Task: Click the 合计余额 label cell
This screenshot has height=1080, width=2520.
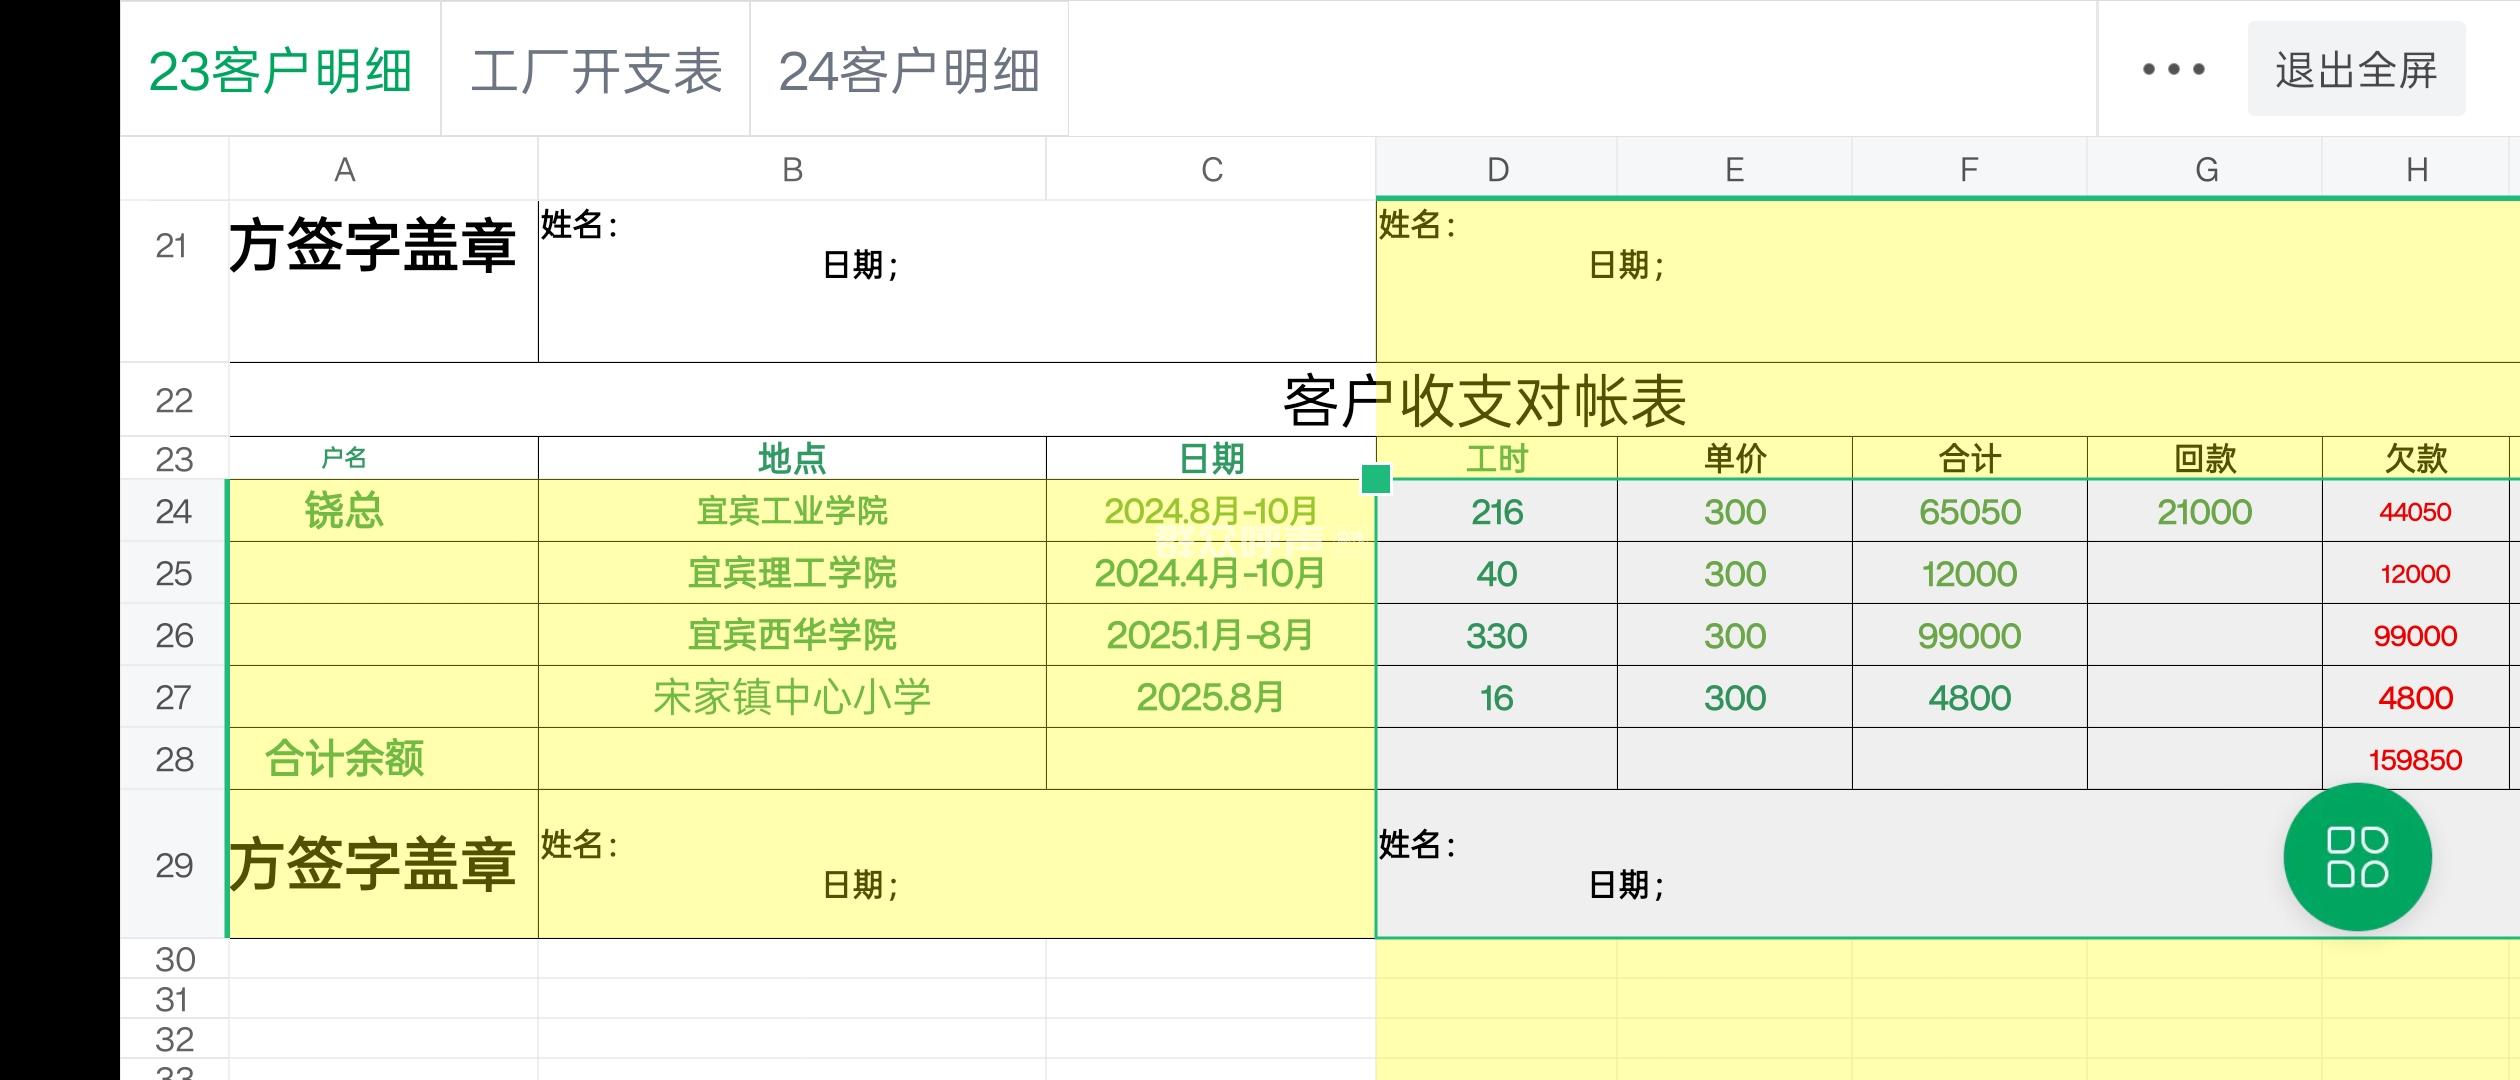Action: point(344,759)
